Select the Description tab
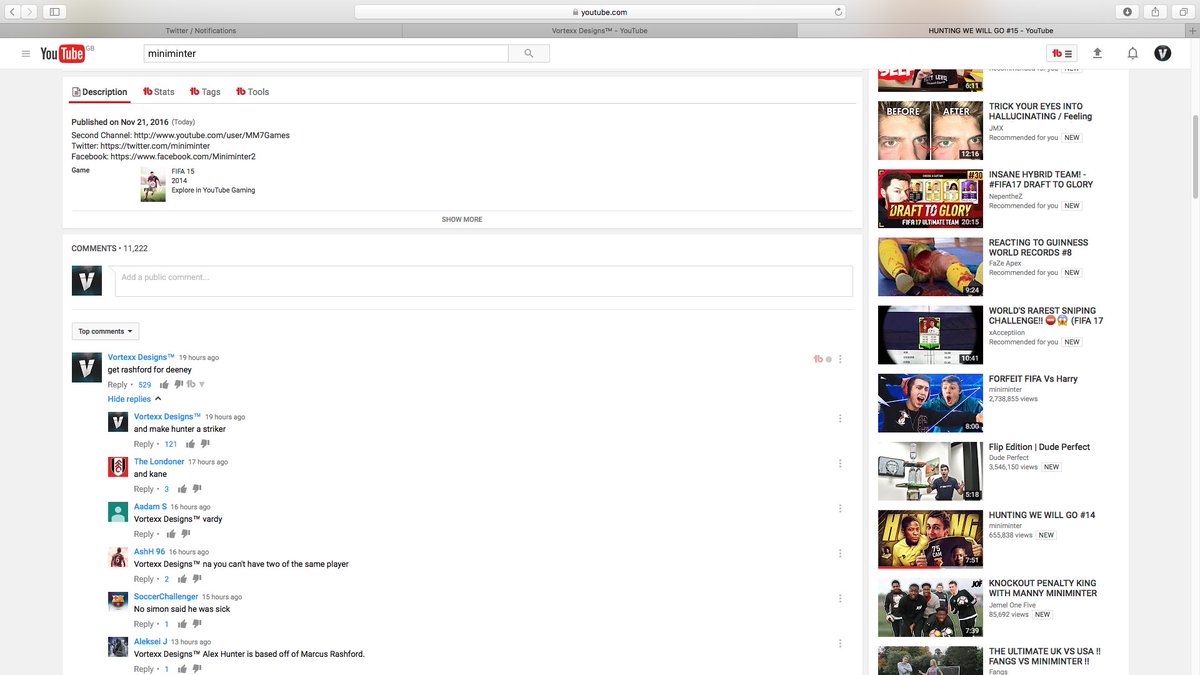Image resolution: width=1200 pixels, height=675 pixels. click(100, 92)
